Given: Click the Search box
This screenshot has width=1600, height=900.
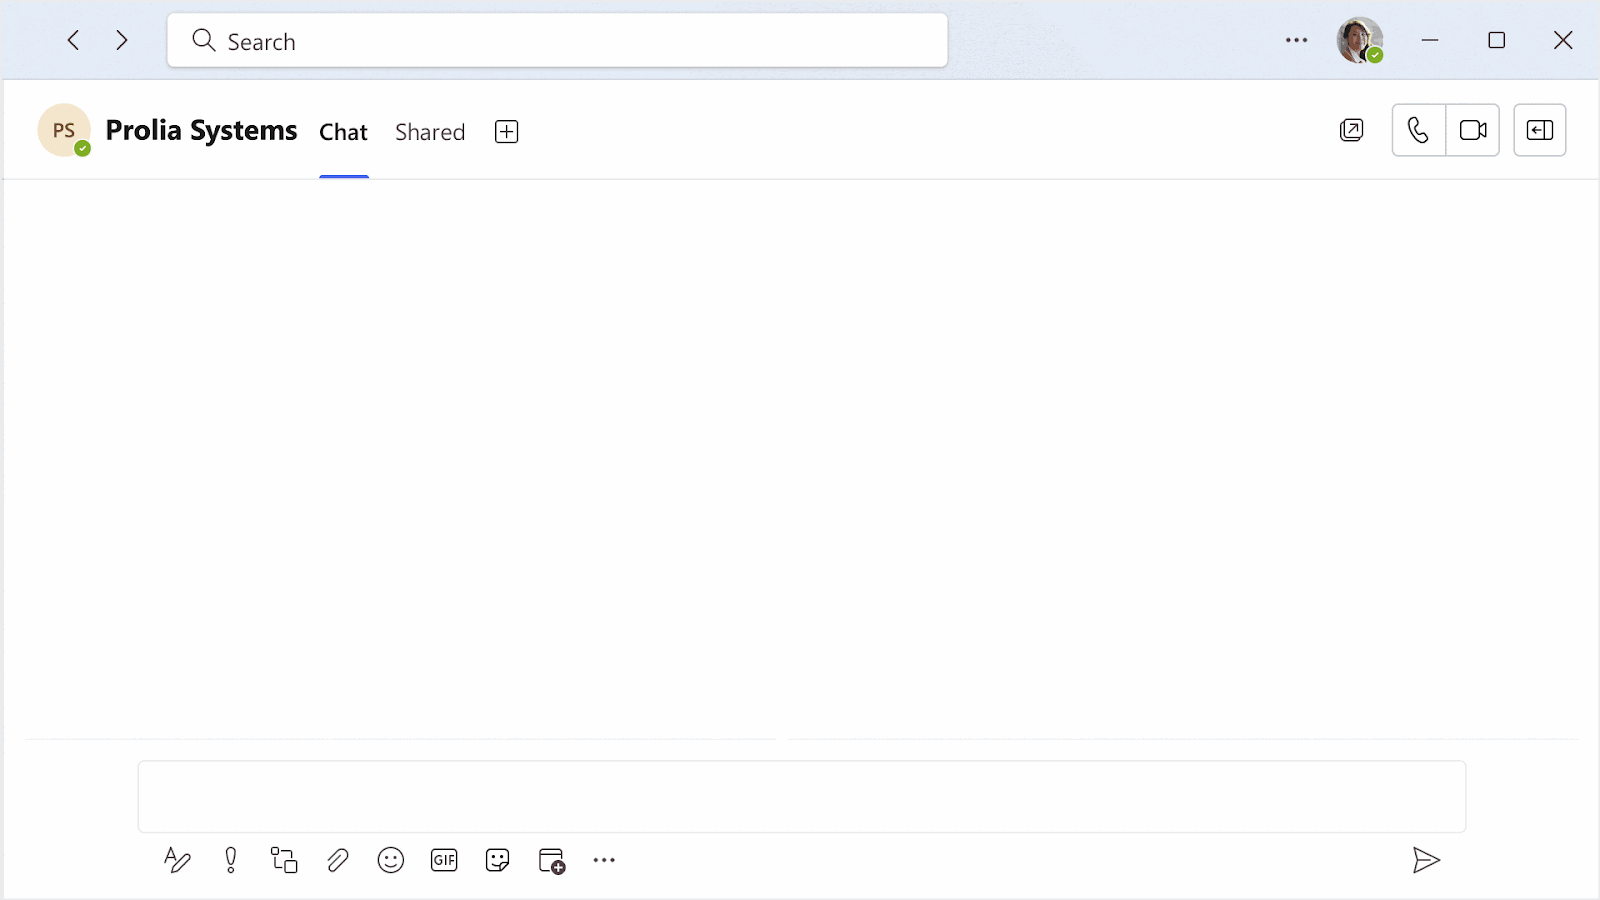Looking at the screenshot, I should tap(557, 41).
